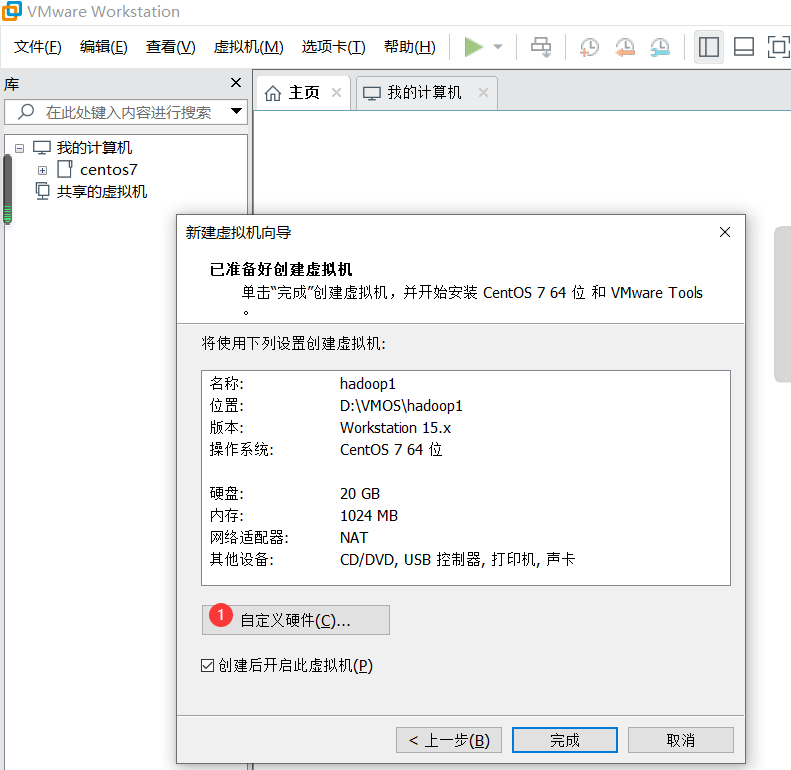Click the Revert to Snapshot icon

coord(625,47)
